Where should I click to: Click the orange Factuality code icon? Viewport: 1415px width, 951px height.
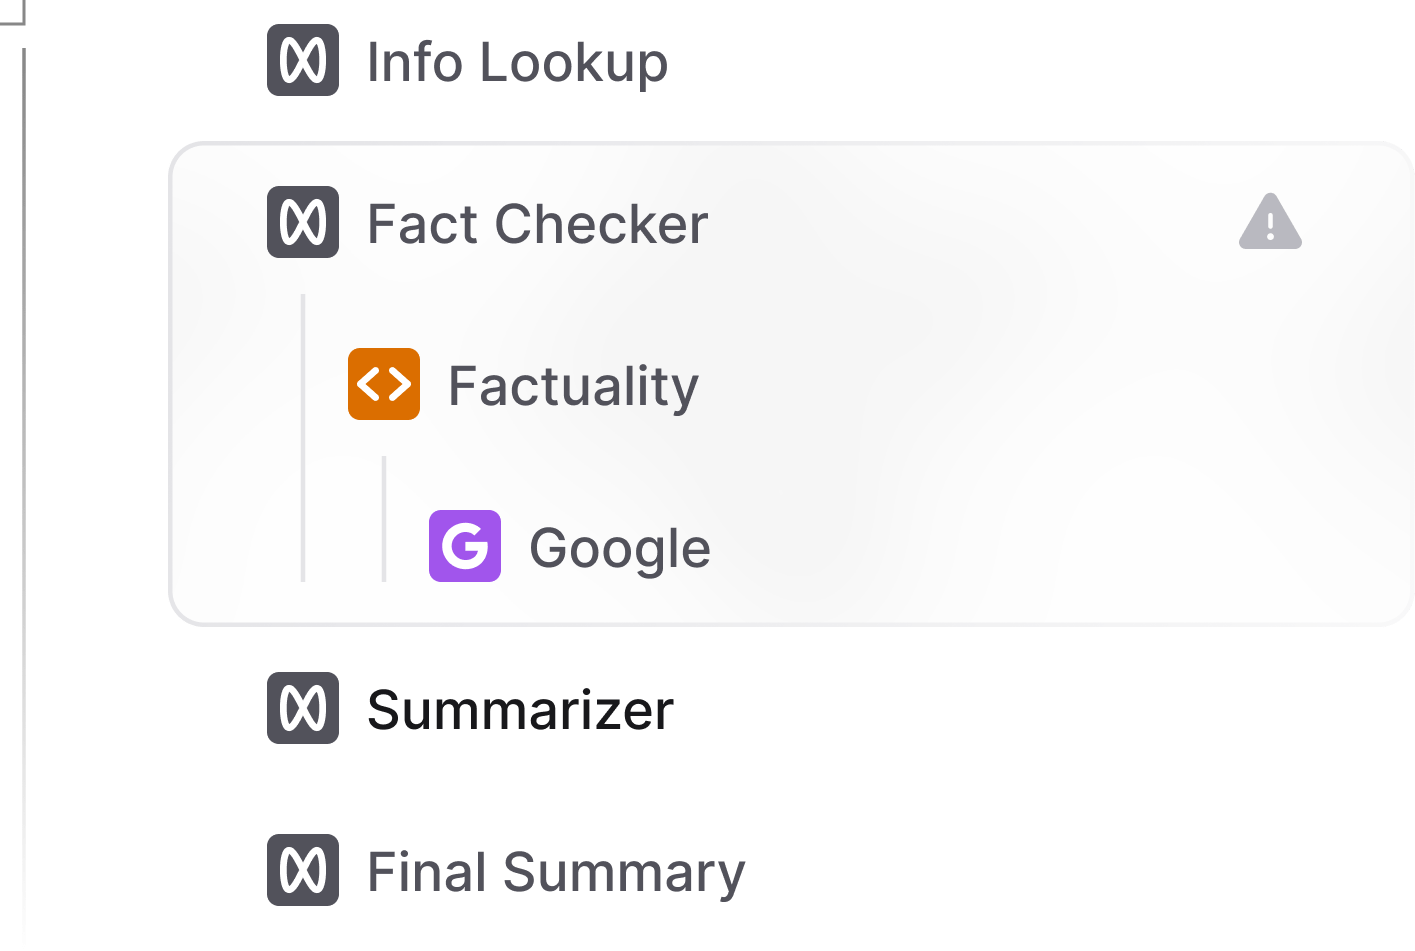click(384, 384)
